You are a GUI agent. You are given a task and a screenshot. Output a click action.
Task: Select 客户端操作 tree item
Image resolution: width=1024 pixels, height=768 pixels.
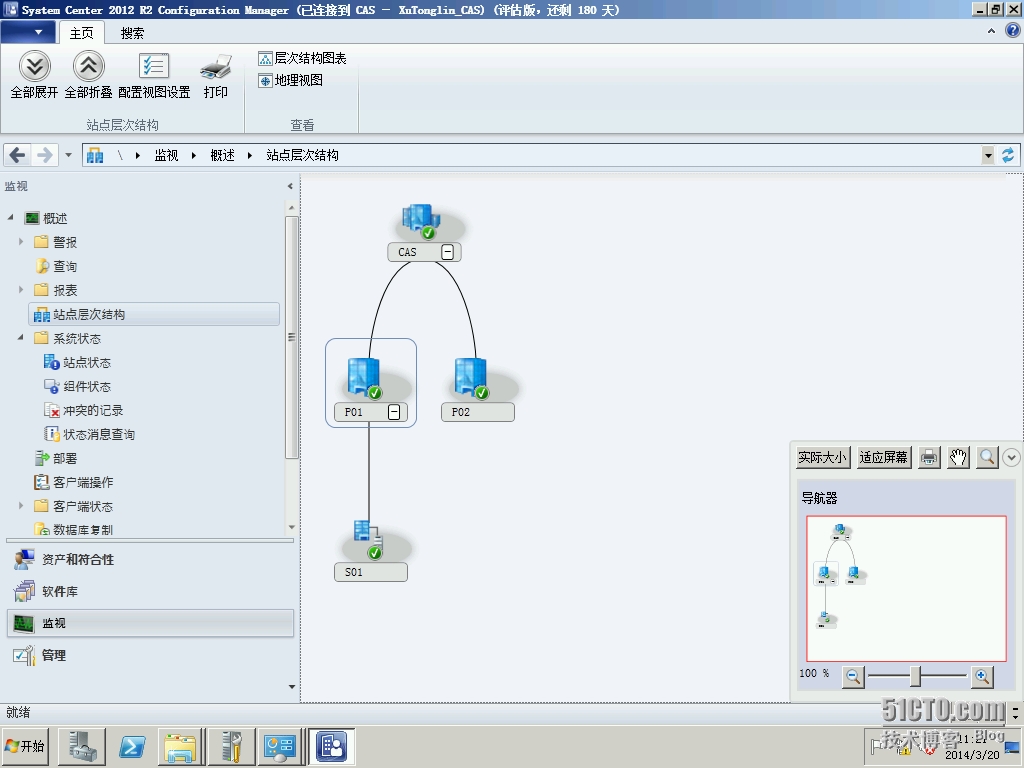click(x=74, y=482)
